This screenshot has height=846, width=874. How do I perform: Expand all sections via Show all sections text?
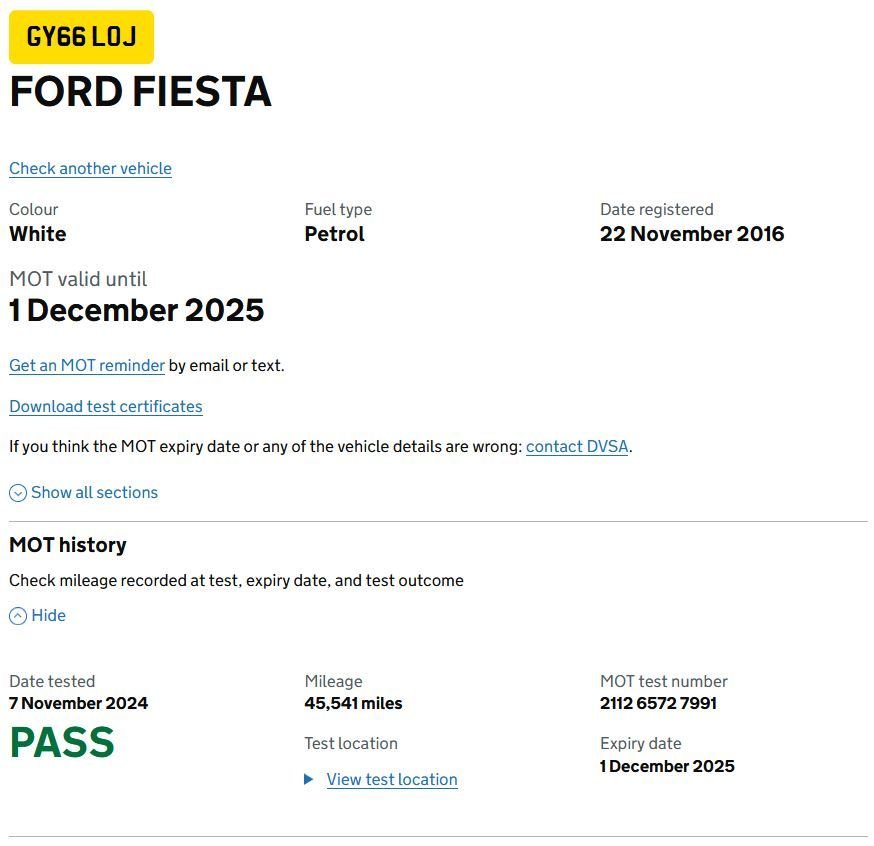[94, 493]
